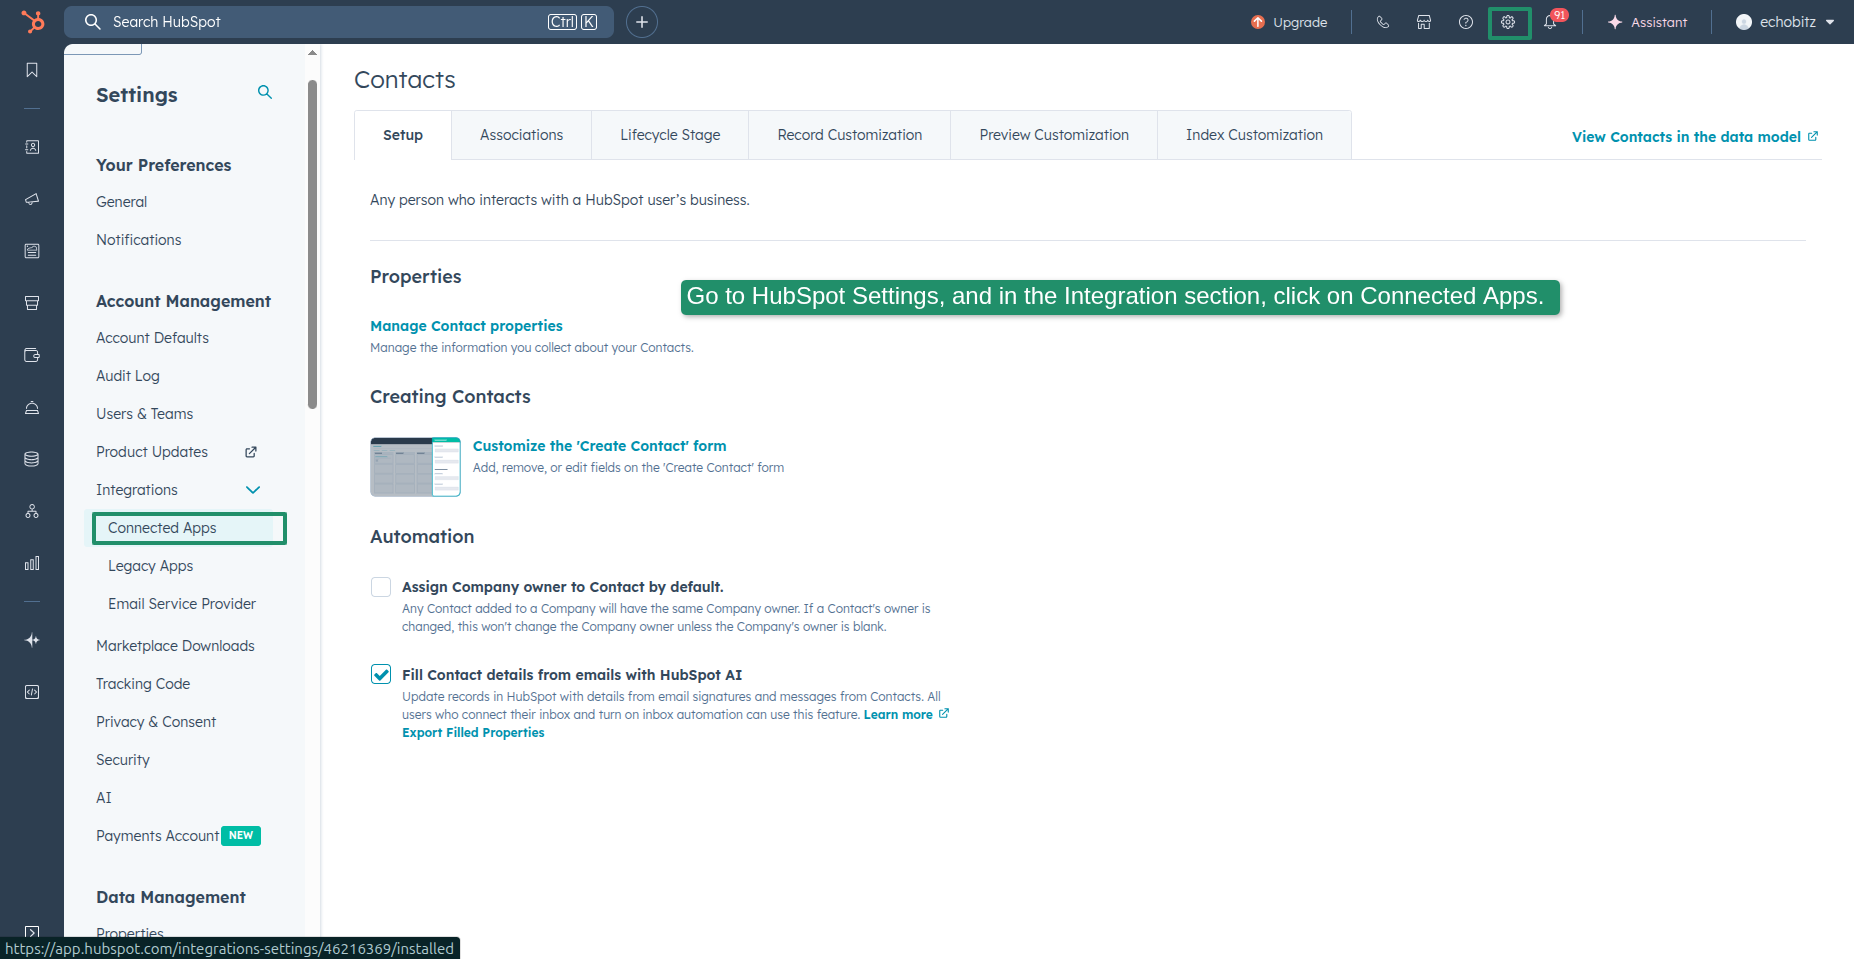Screen dimensions: 1854x959
Task: Expand search options with the plus button
Action: (642, 21)
